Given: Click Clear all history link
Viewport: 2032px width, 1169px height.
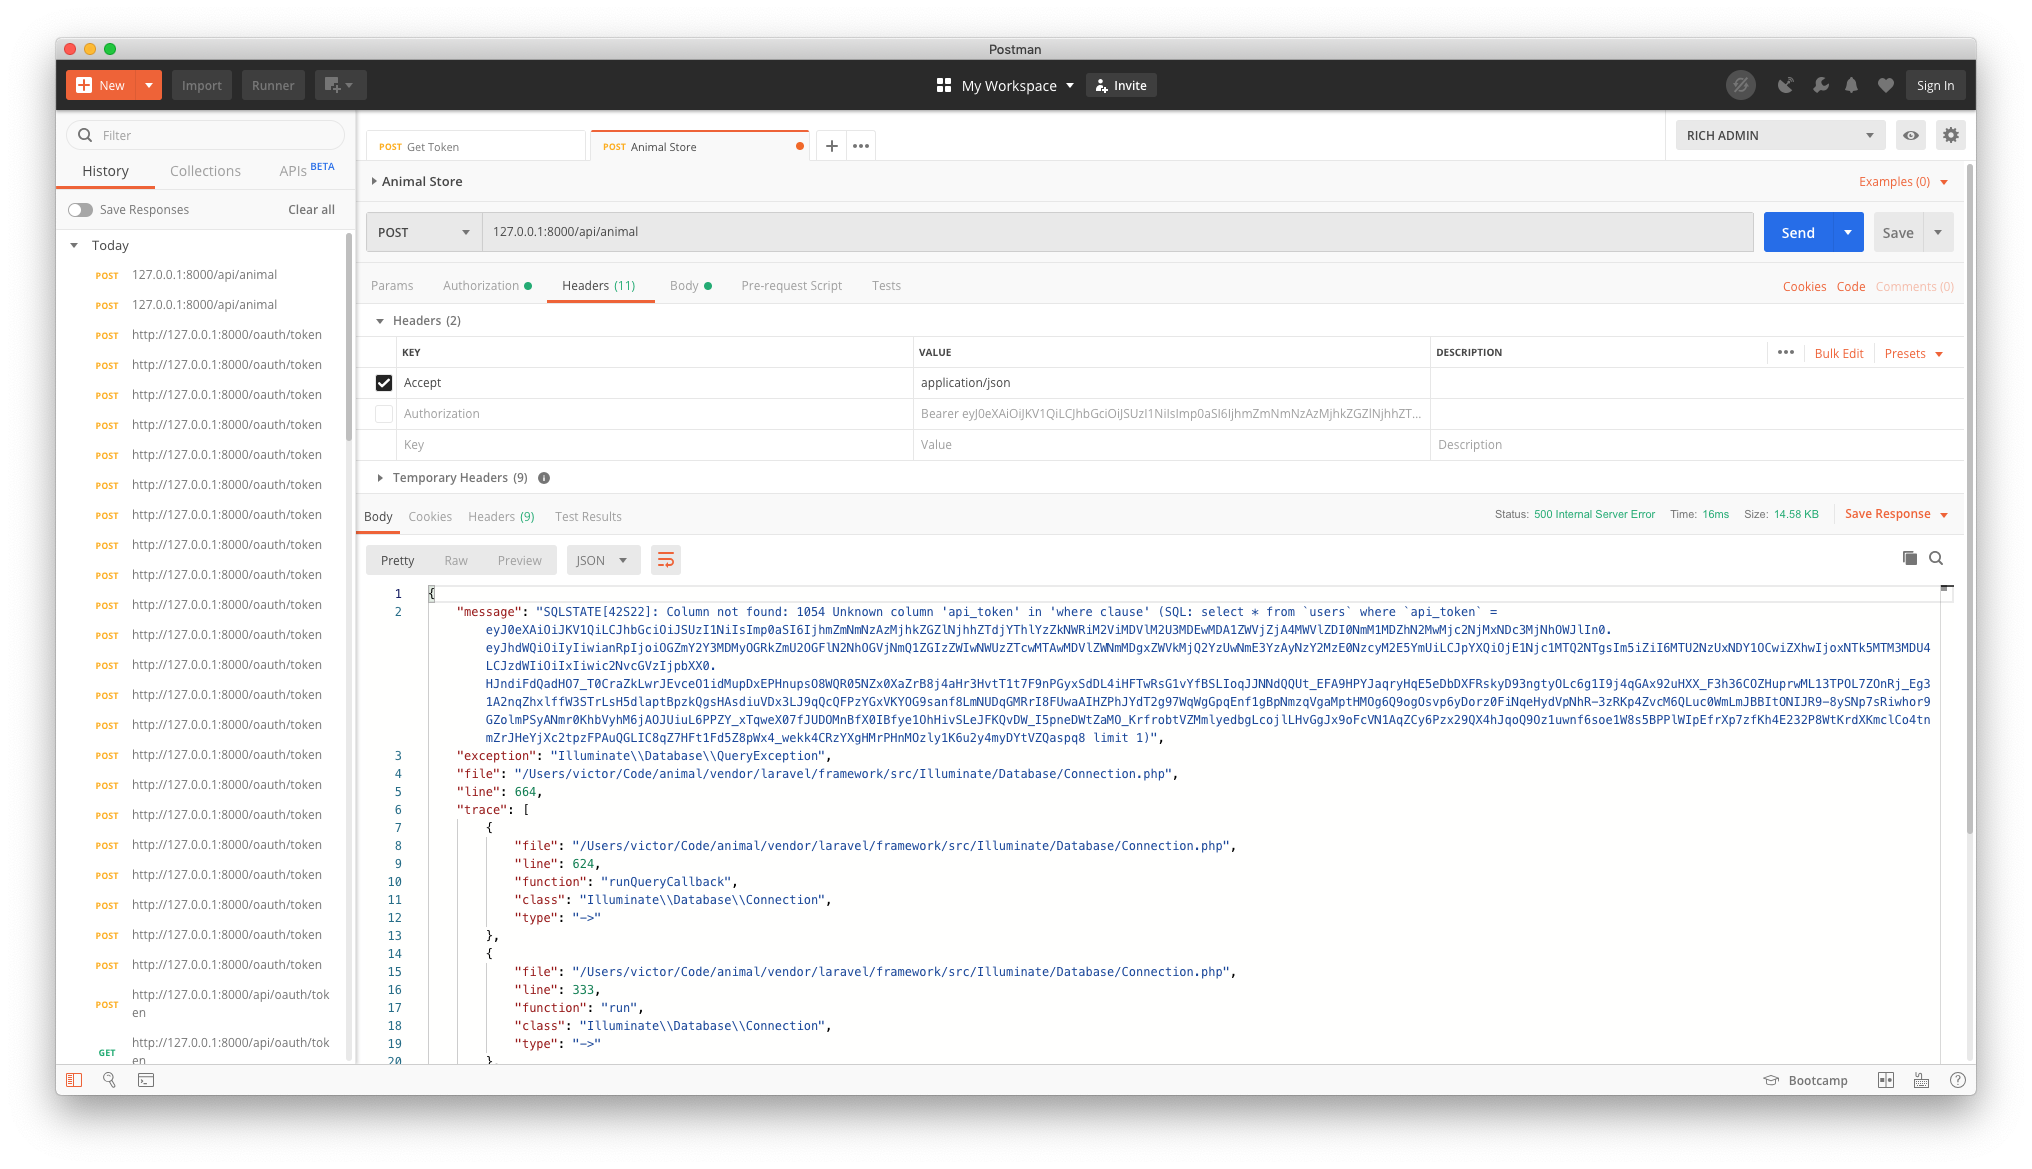Looking at the screenshot, I should pyautogui.click(x=311, y=210).
